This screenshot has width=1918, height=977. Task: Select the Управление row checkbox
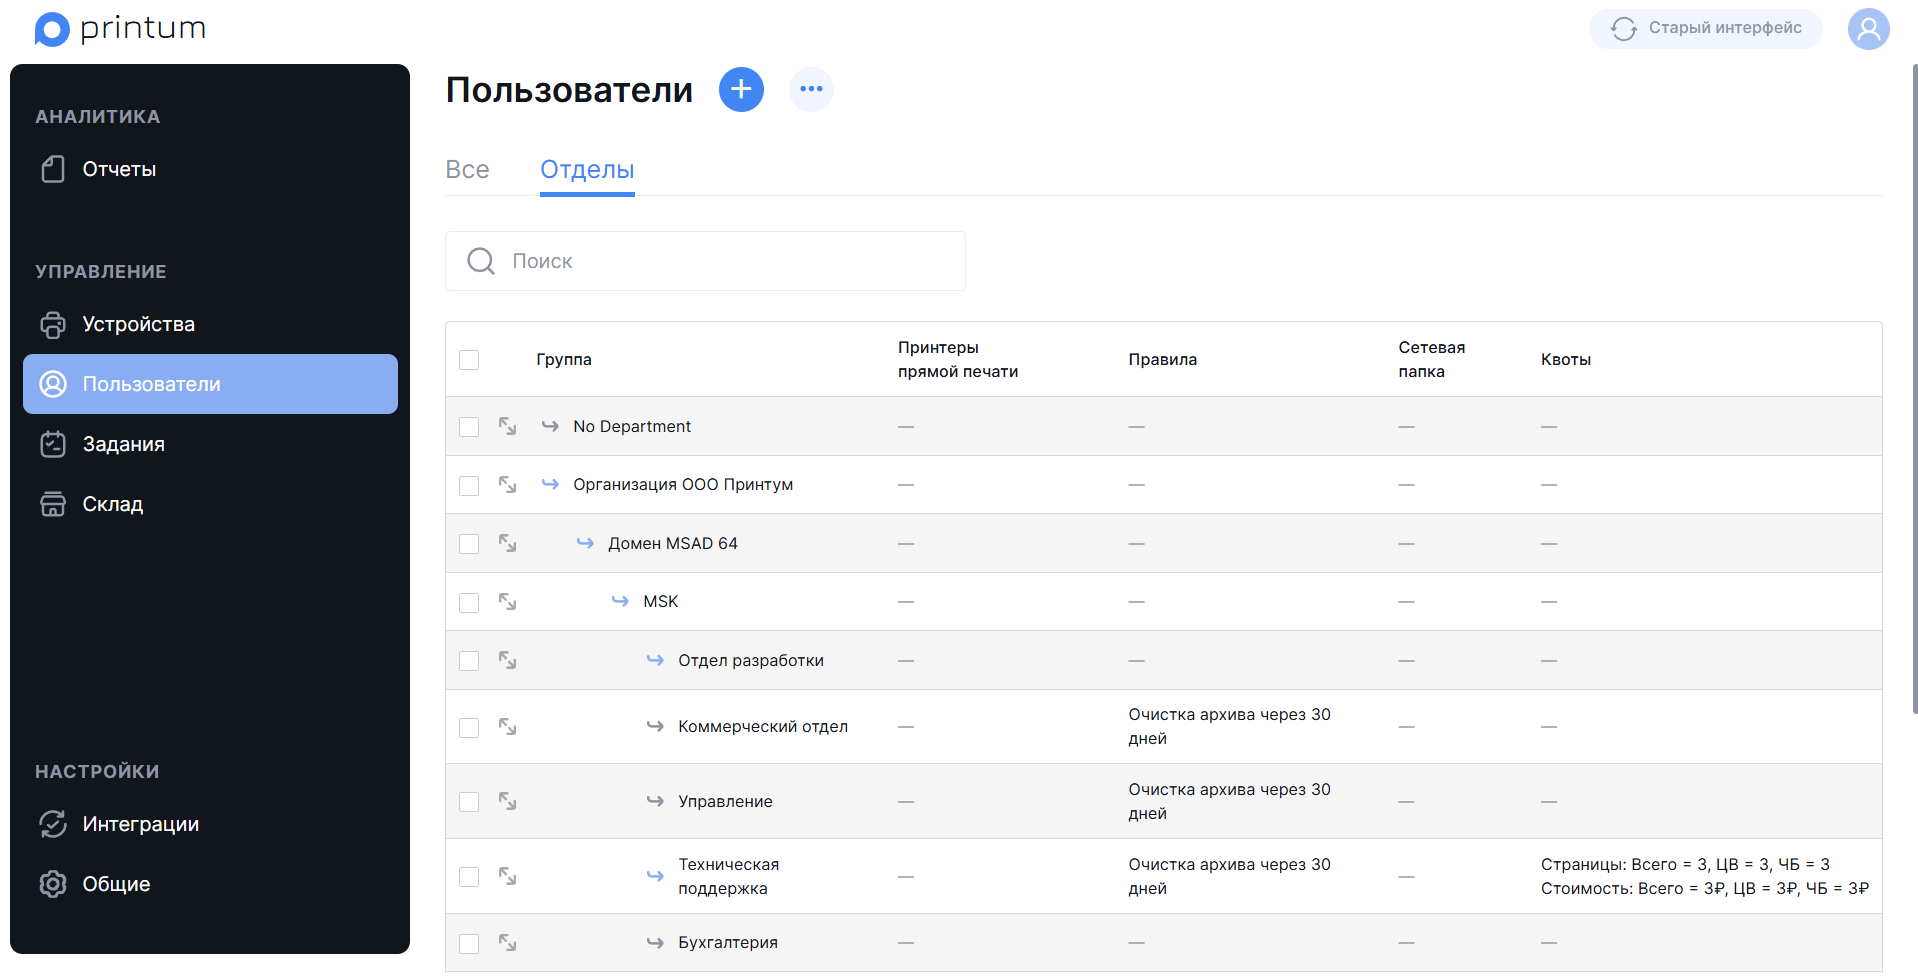click(x=469, y=802)
